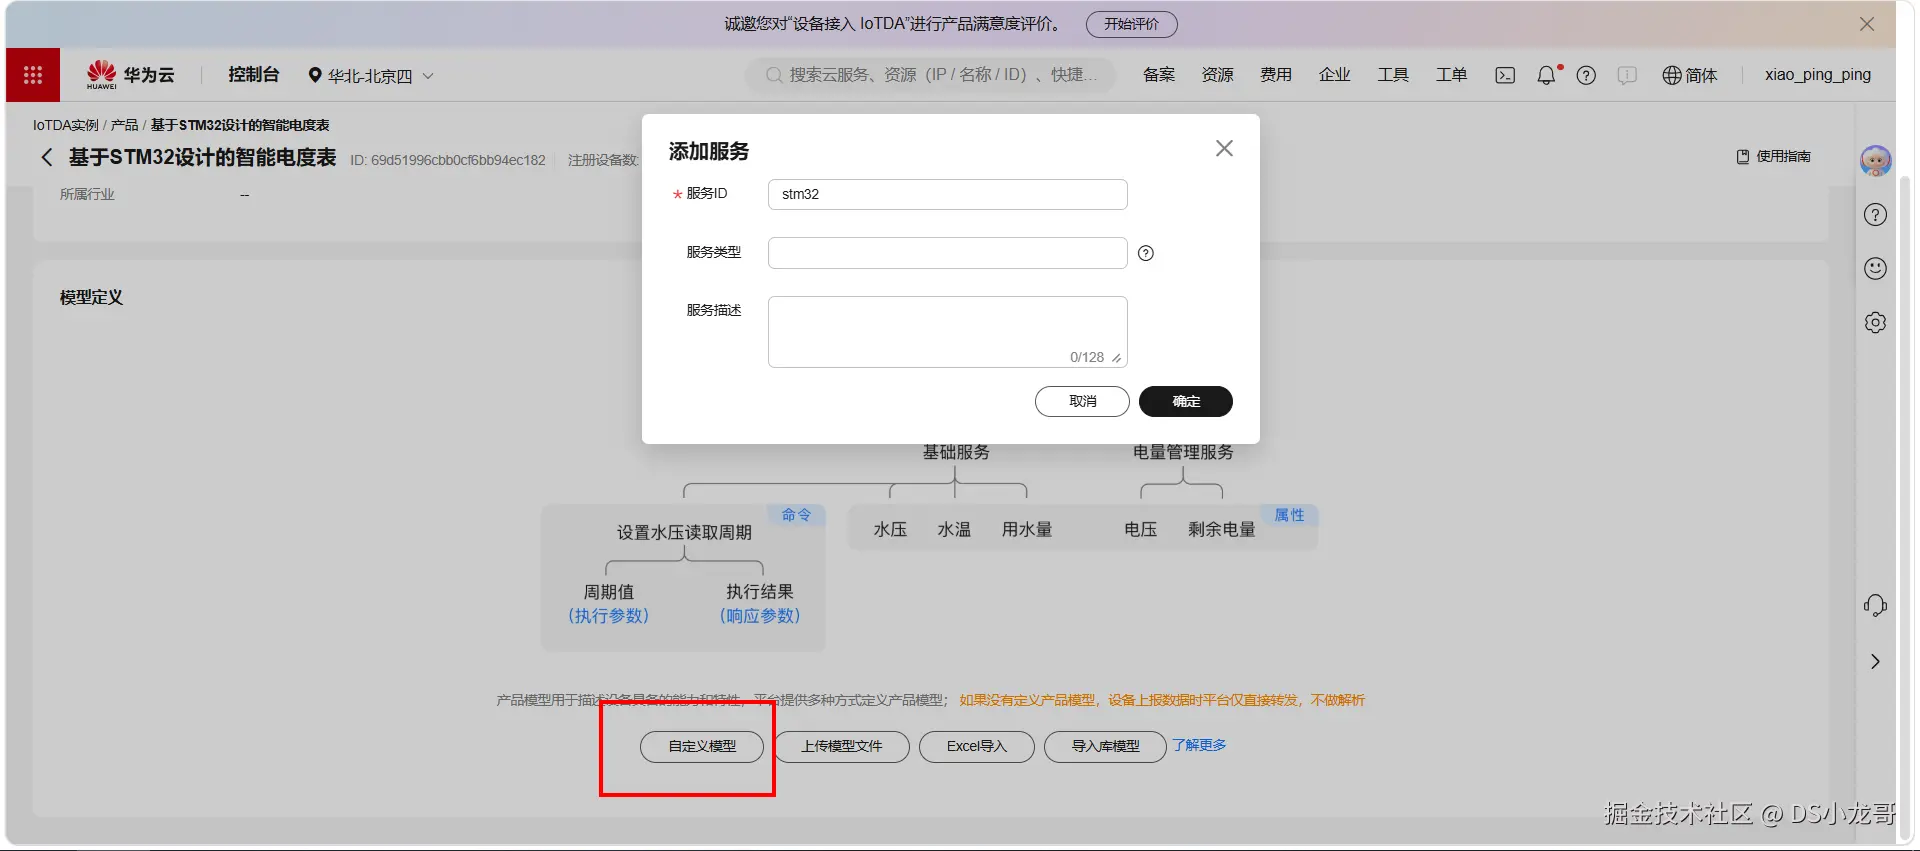Viewport: 1920px width, 851px height.
Task: Open the red services grid menu
Action: point(33,75)
